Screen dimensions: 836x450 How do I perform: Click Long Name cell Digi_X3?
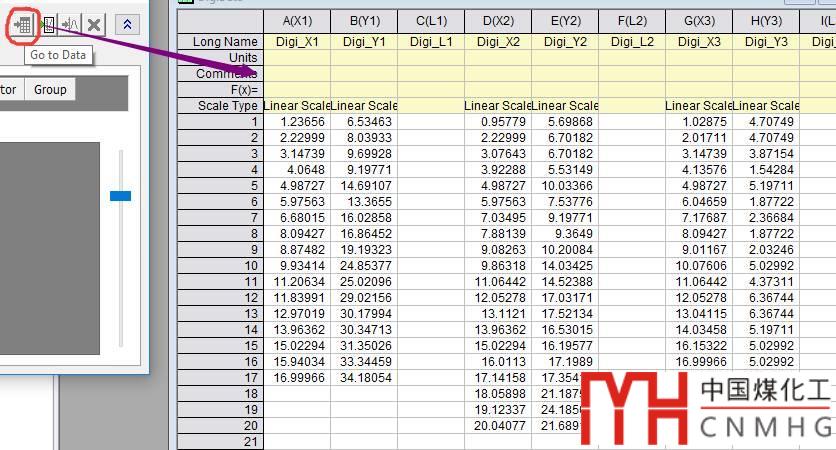[700, 42]
